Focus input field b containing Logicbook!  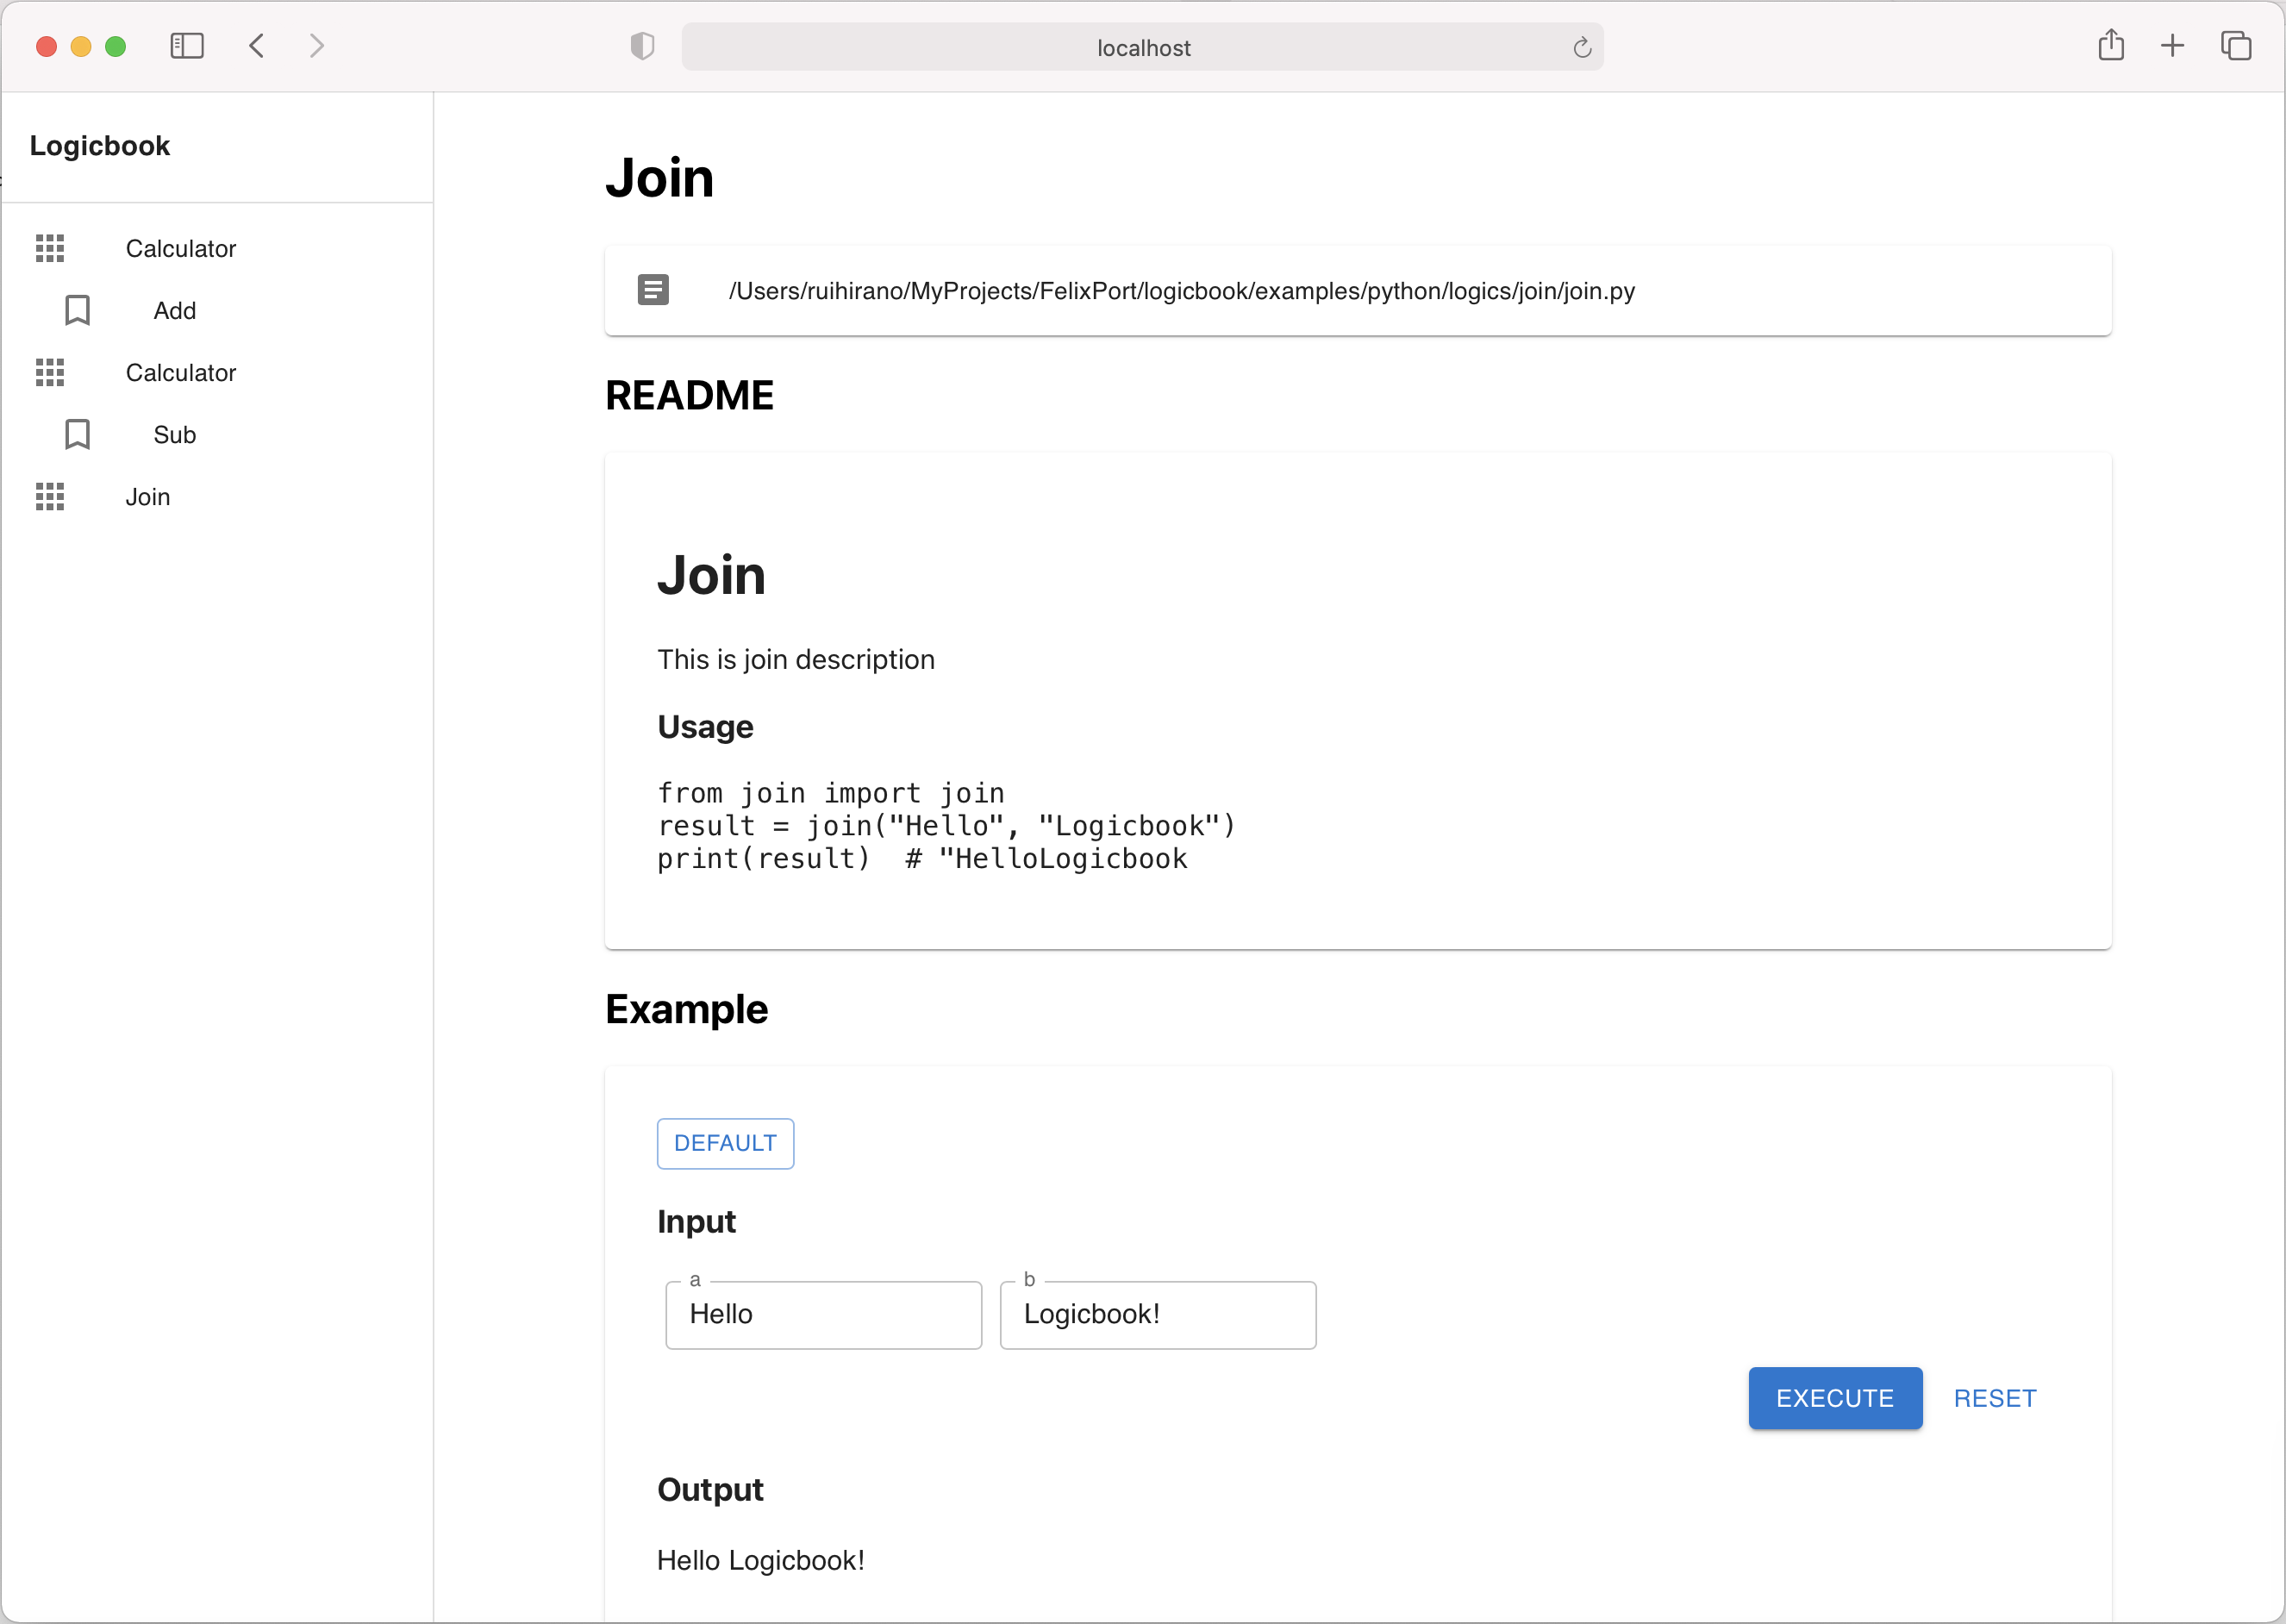tap(1158, 1314)
